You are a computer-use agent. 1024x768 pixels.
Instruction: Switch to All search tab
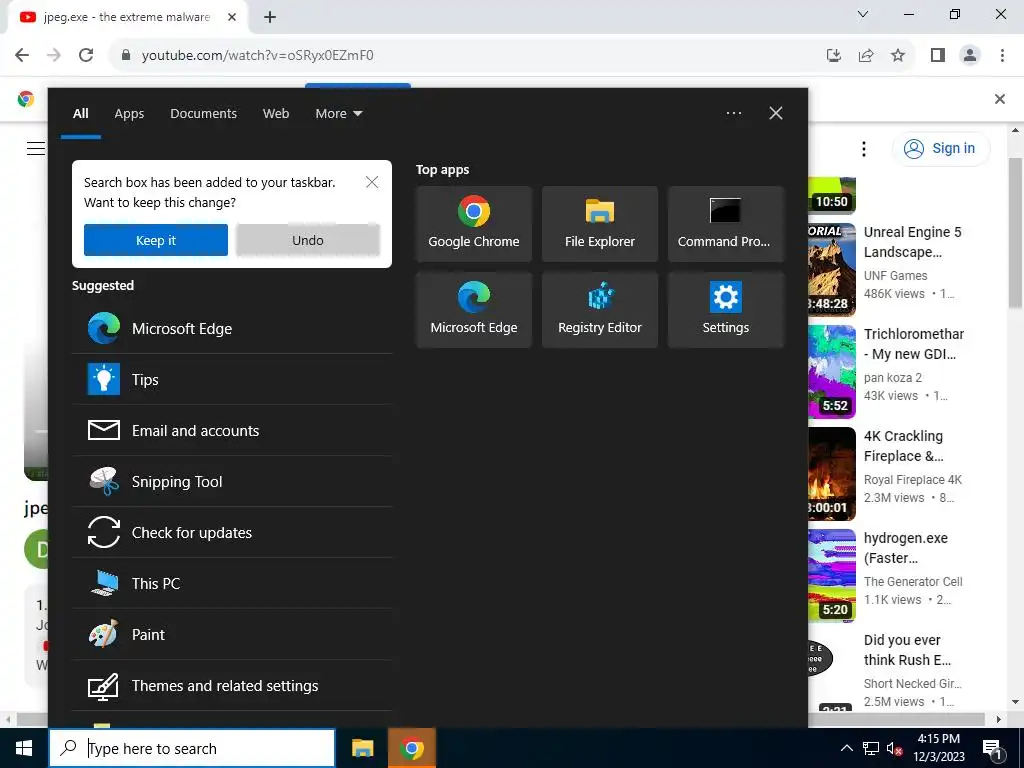(x=80, y=113)
